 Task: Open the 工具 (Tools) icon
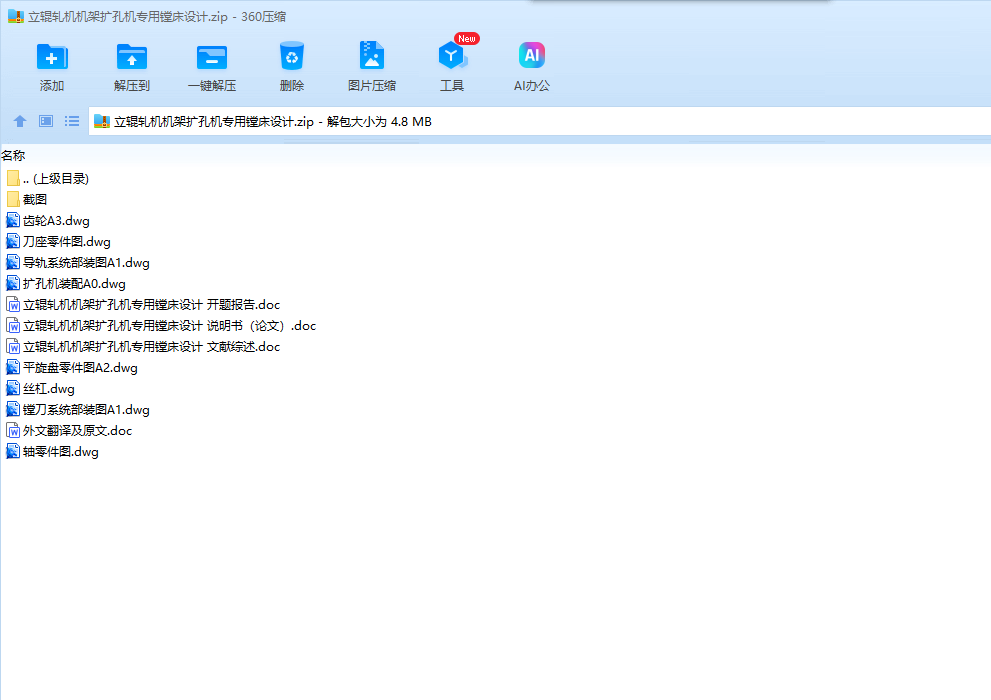(x=452, y=56)
